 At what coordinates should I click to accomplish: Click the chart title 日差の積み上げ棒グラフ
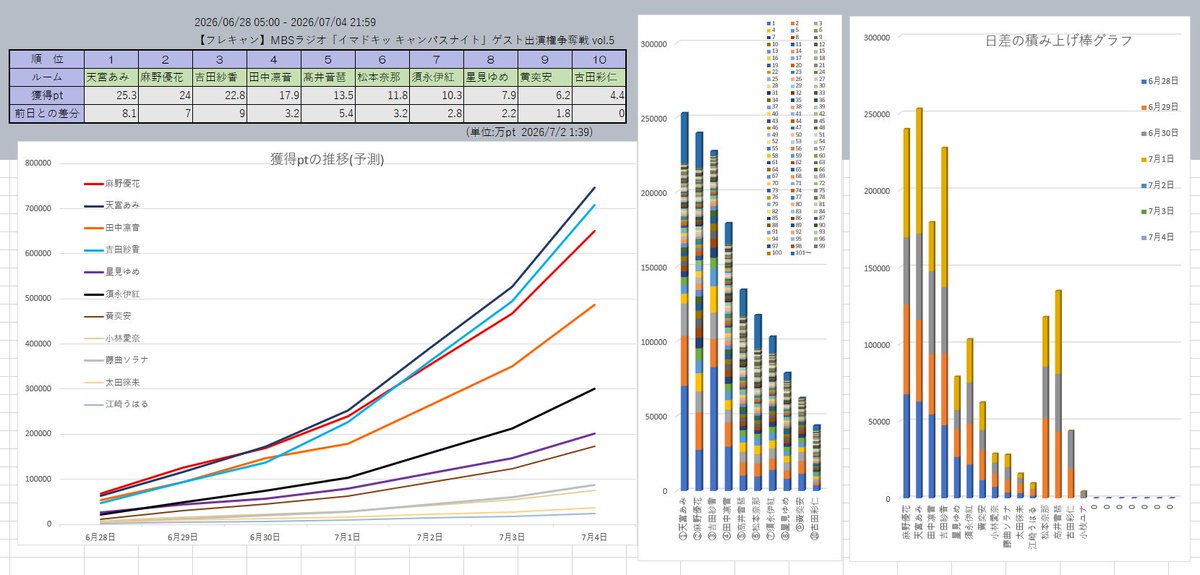[x=1058, y=41]
